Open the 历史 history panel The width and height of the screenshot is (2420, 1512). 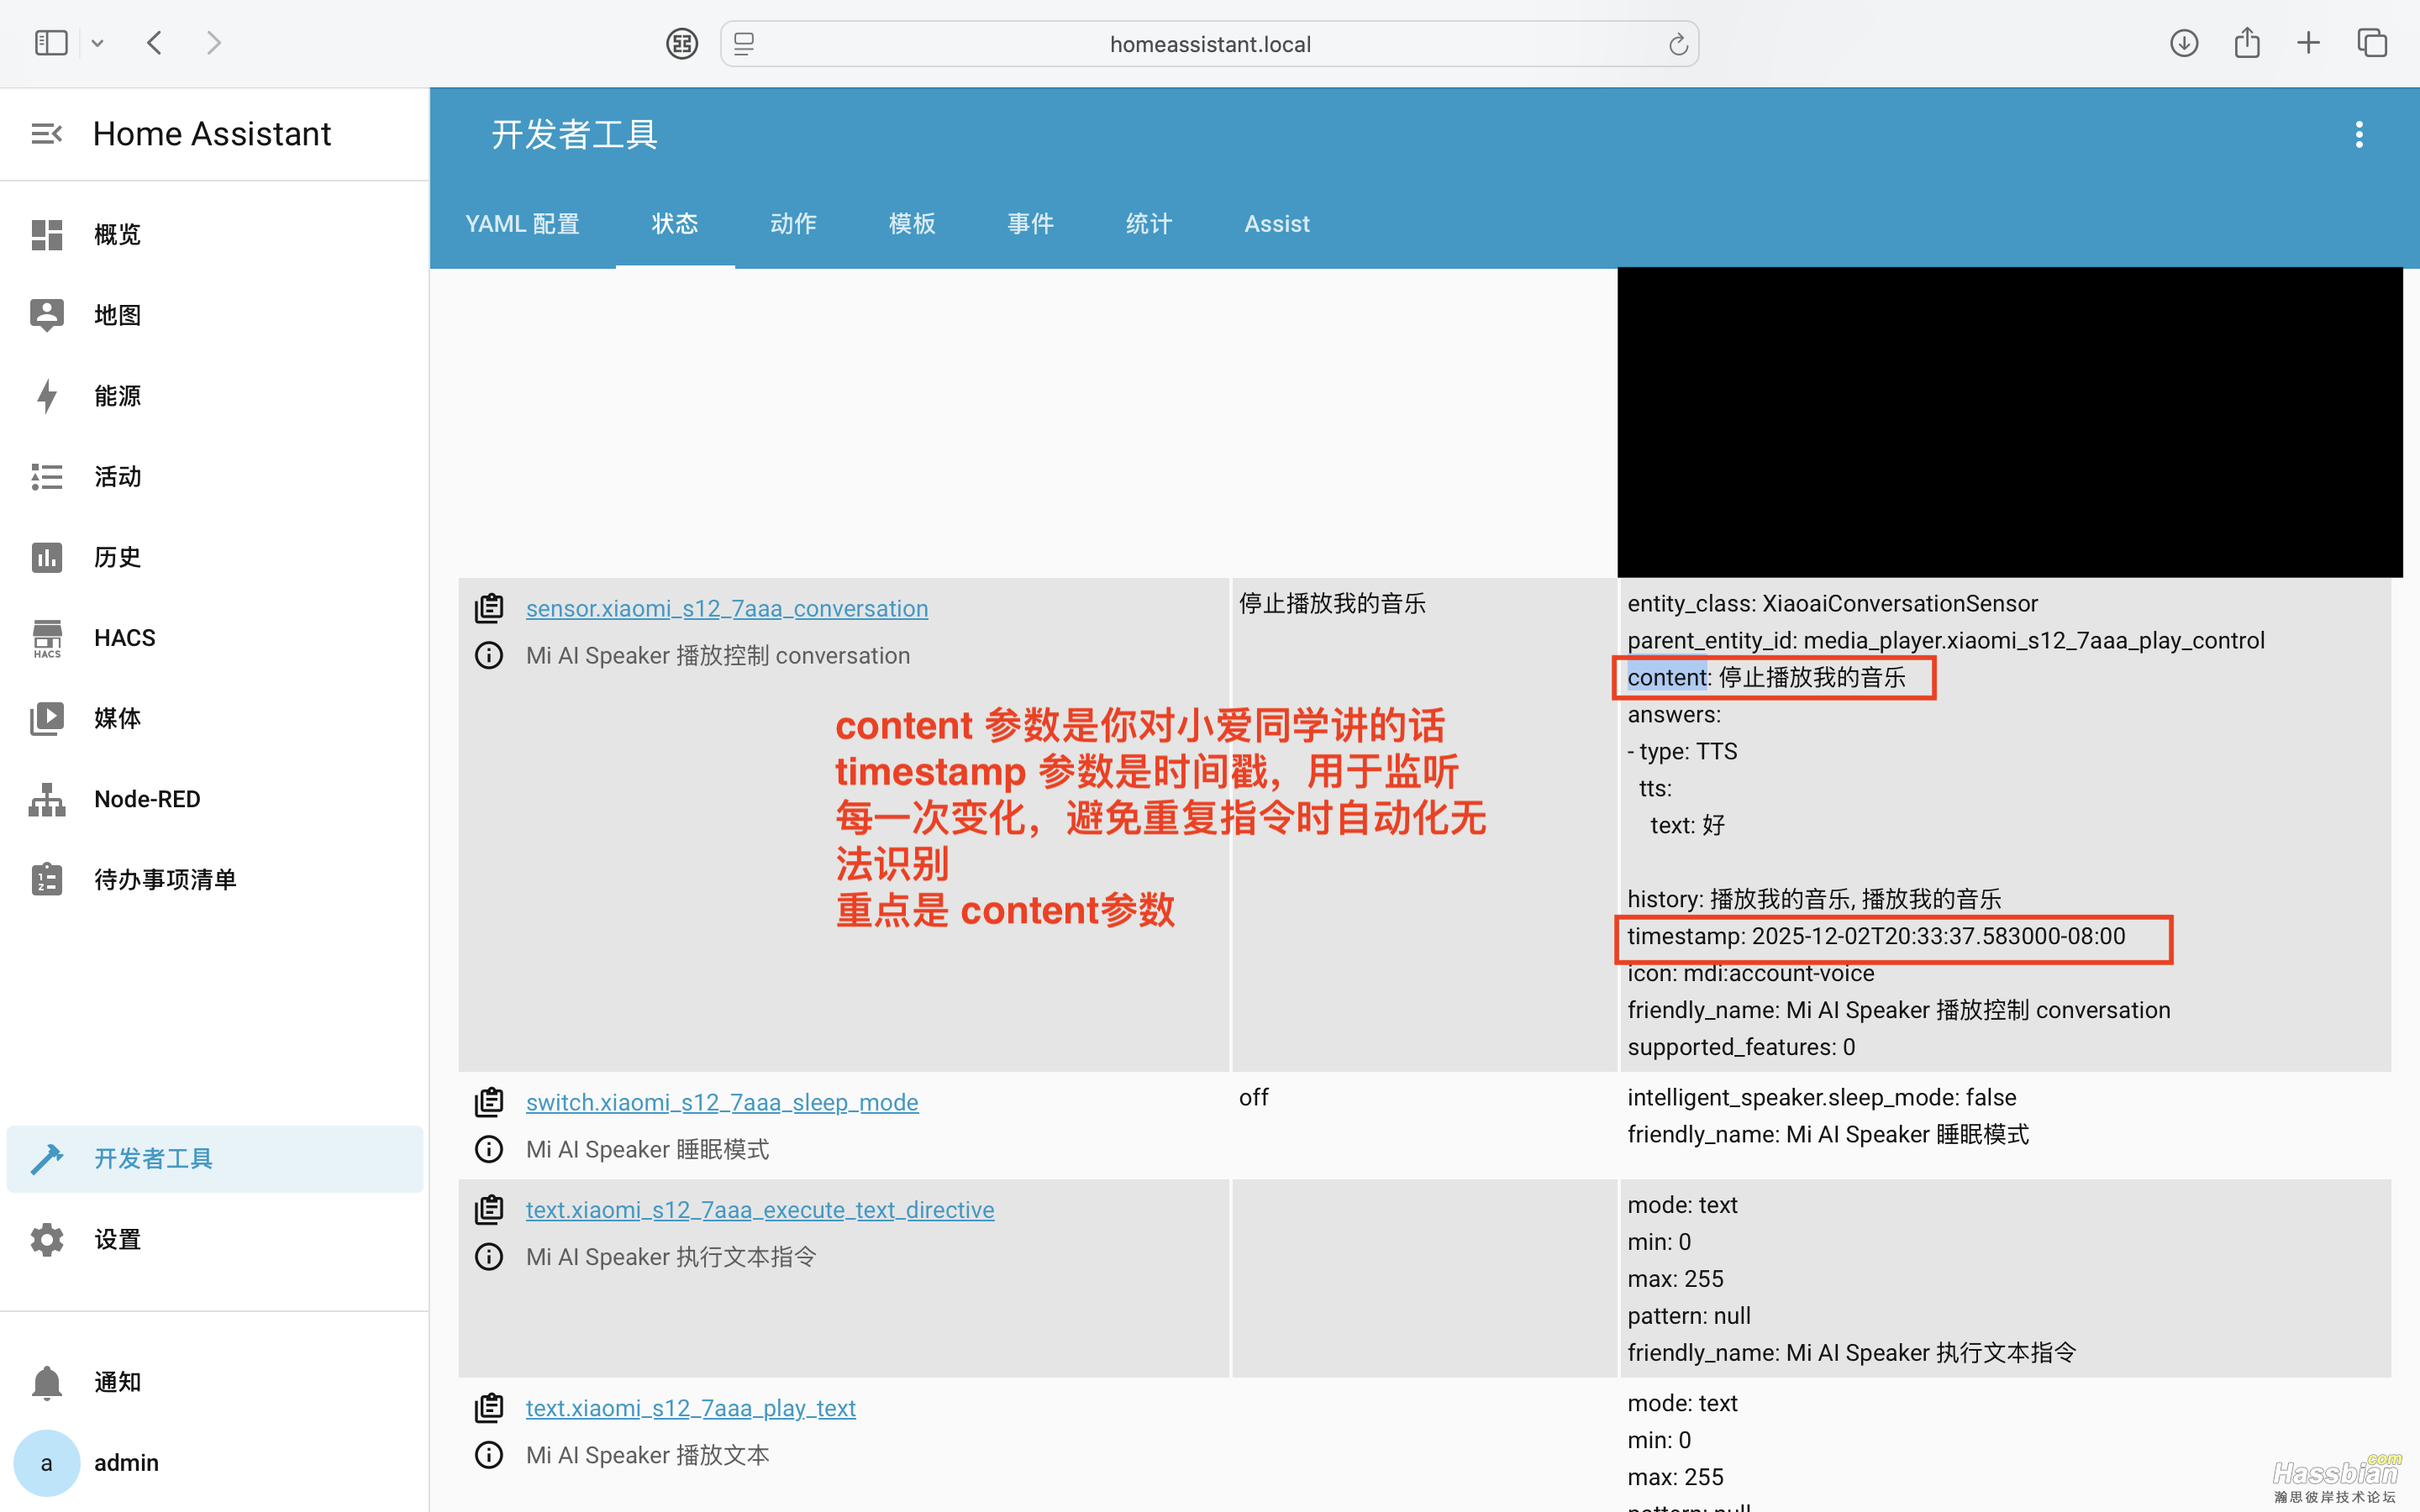pos(116,557)
